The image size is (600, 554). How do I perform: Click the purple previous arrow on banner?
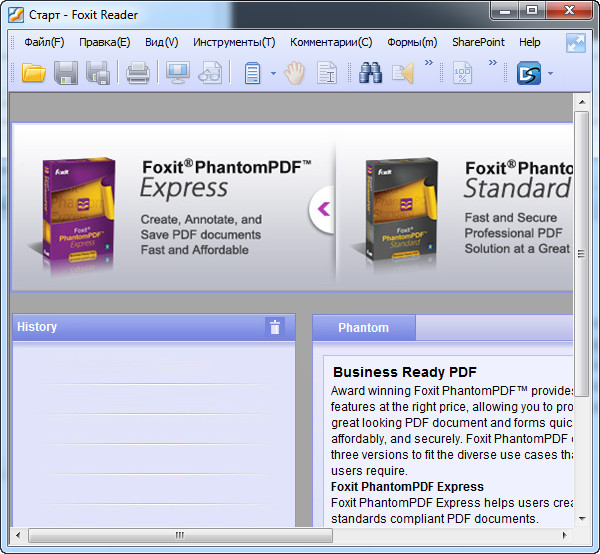[322, 208]
